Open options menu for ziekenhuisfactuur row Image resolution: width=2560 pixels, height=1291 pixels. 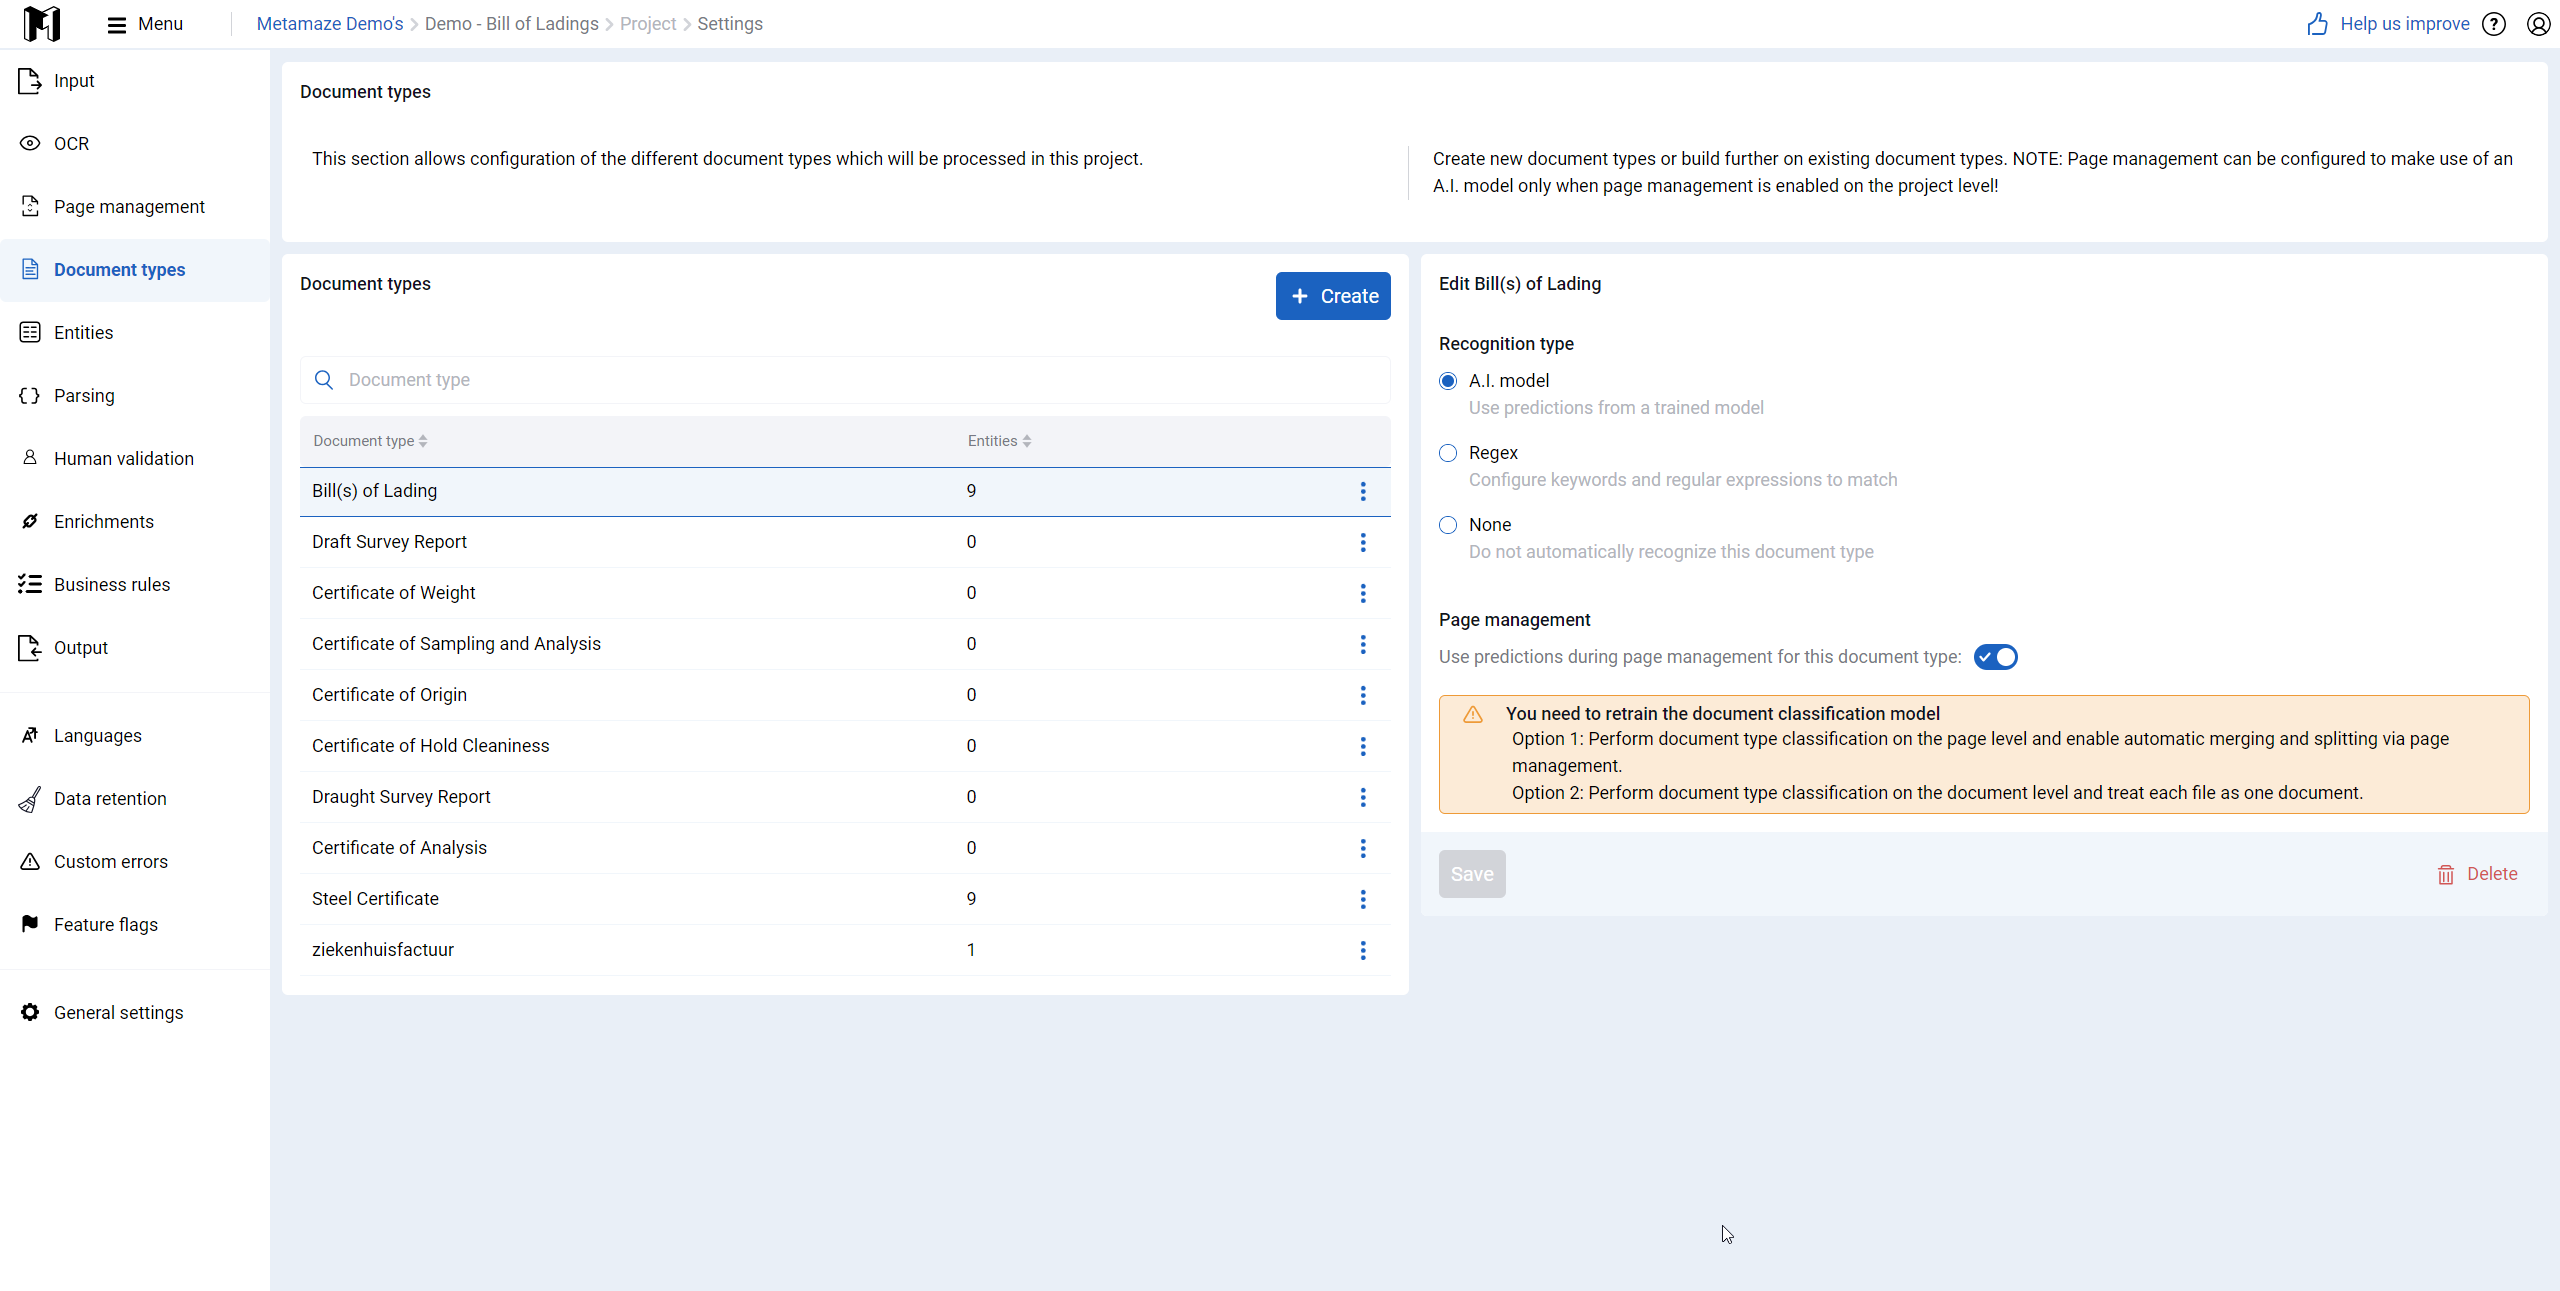point(1363,950)
